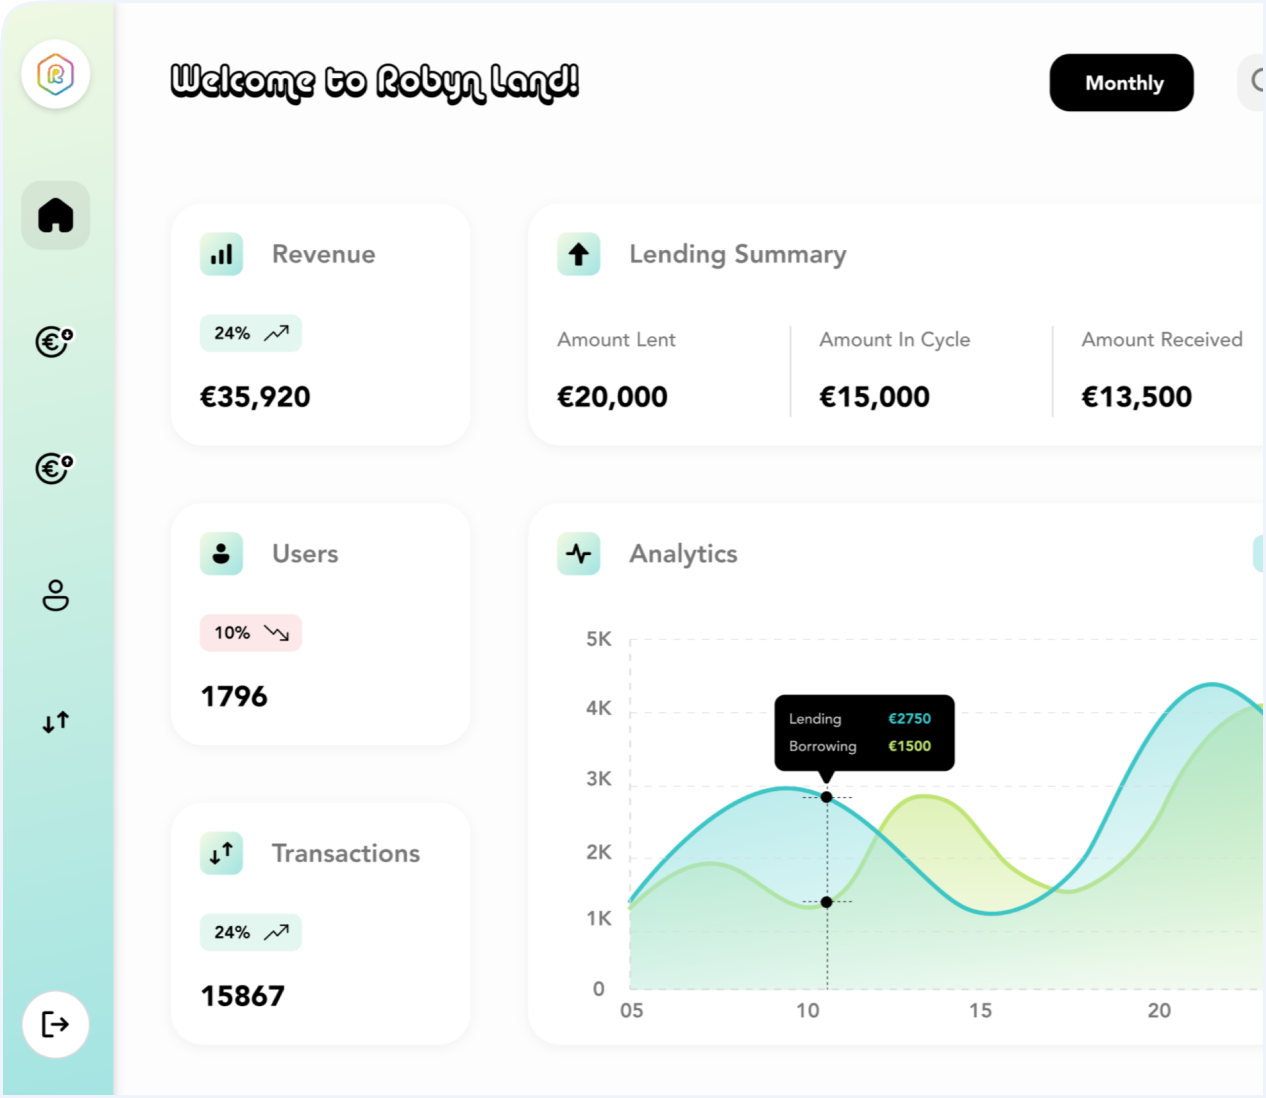
Task: Click the Analytics pulse icon
Action: (578, 554)
